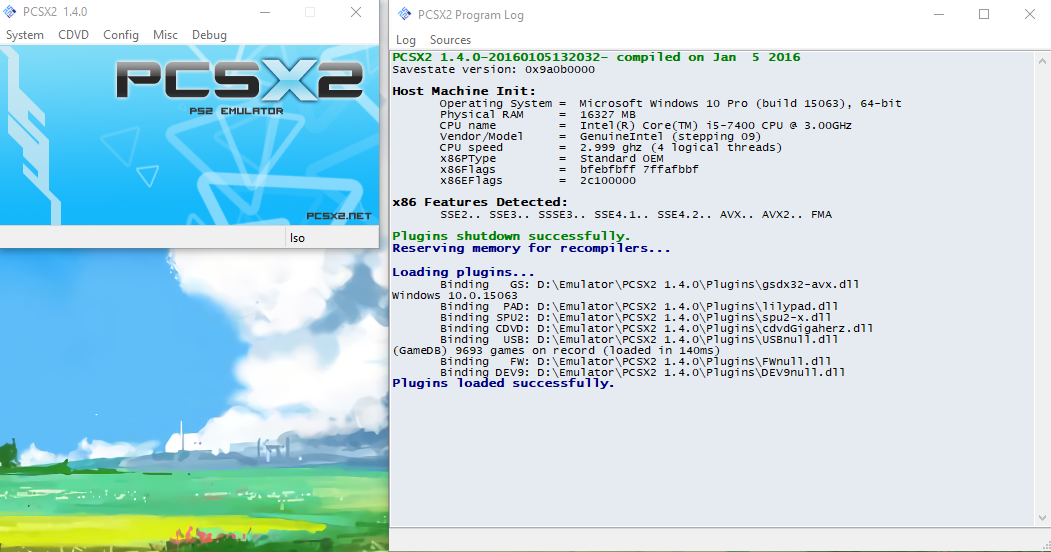This screenshot has height=552, width=1051.
Task: Click the 'Loading plugins...' log line
Action: [x=463, y=272]
